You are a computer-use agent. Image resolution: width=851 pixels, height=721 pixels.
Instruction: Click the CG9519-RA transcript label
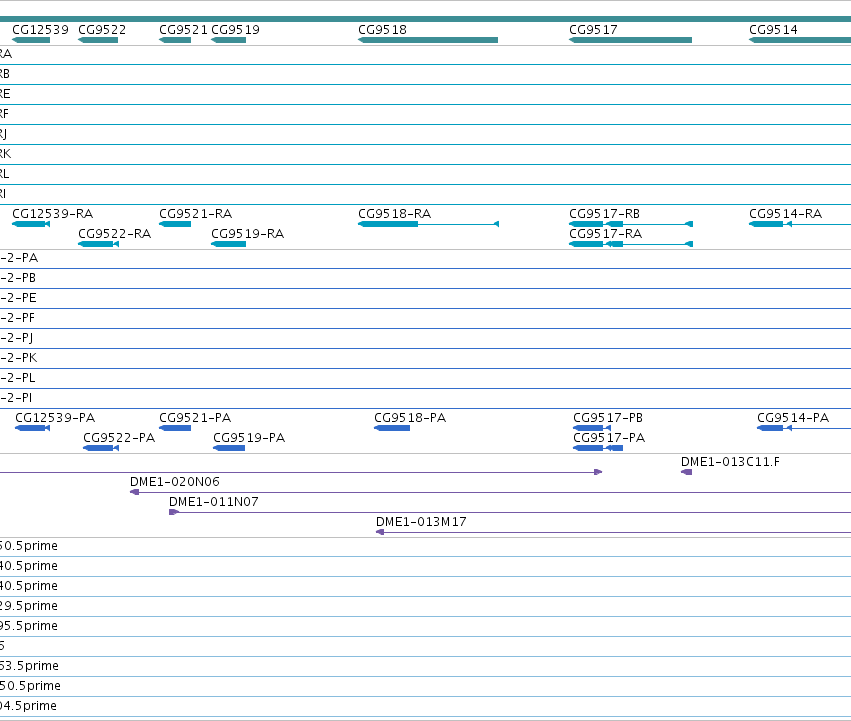click(247, 234)
